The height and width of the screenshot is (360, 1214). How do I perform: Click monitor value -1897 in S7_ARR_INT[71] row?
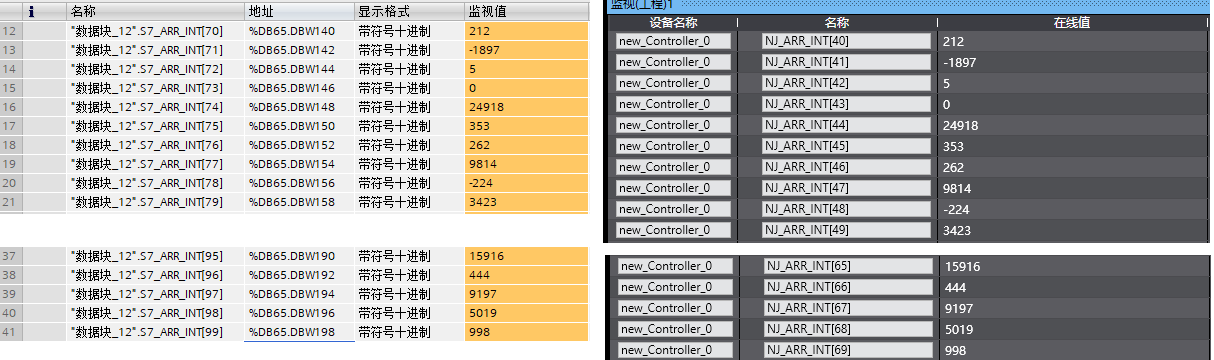[527, 50]
